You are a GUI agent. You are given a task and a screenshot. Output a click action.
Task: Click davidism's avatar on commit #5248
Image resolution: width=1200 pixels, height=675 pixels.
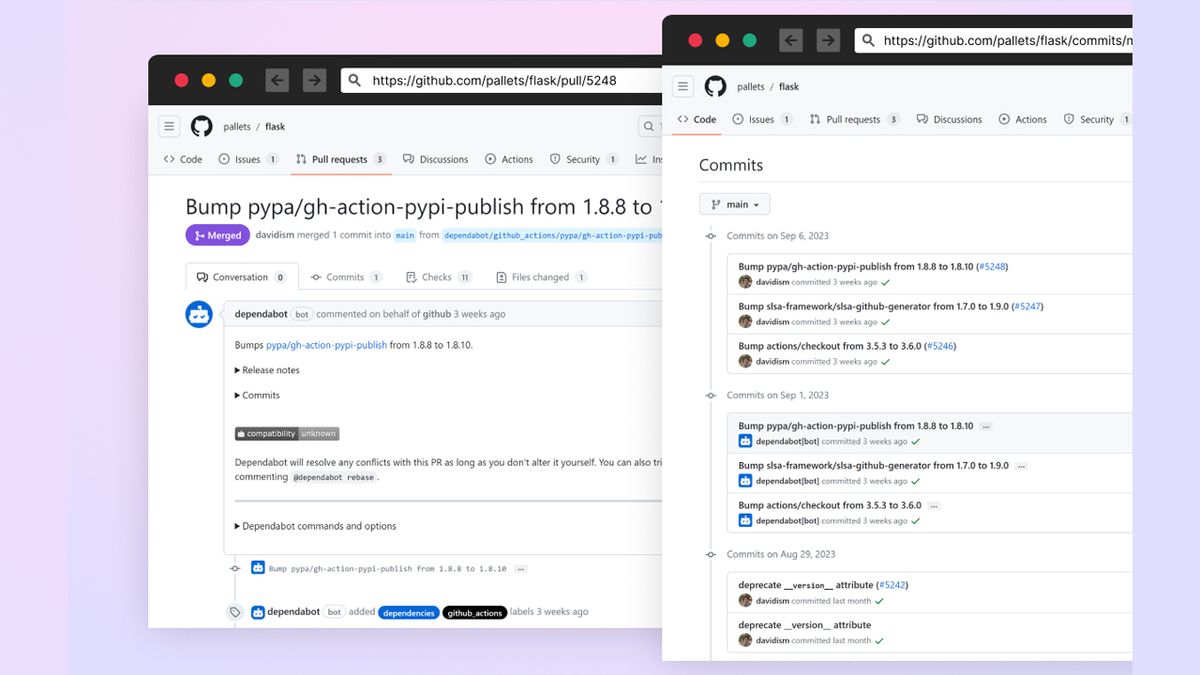746,282
